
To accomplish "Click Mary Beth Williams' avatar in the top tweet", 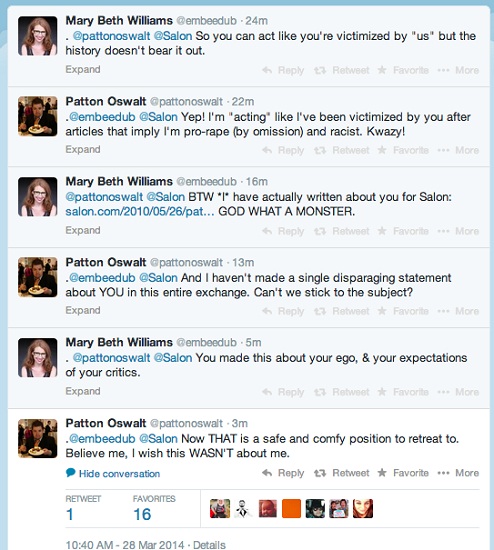I will (x=38, y=36).
